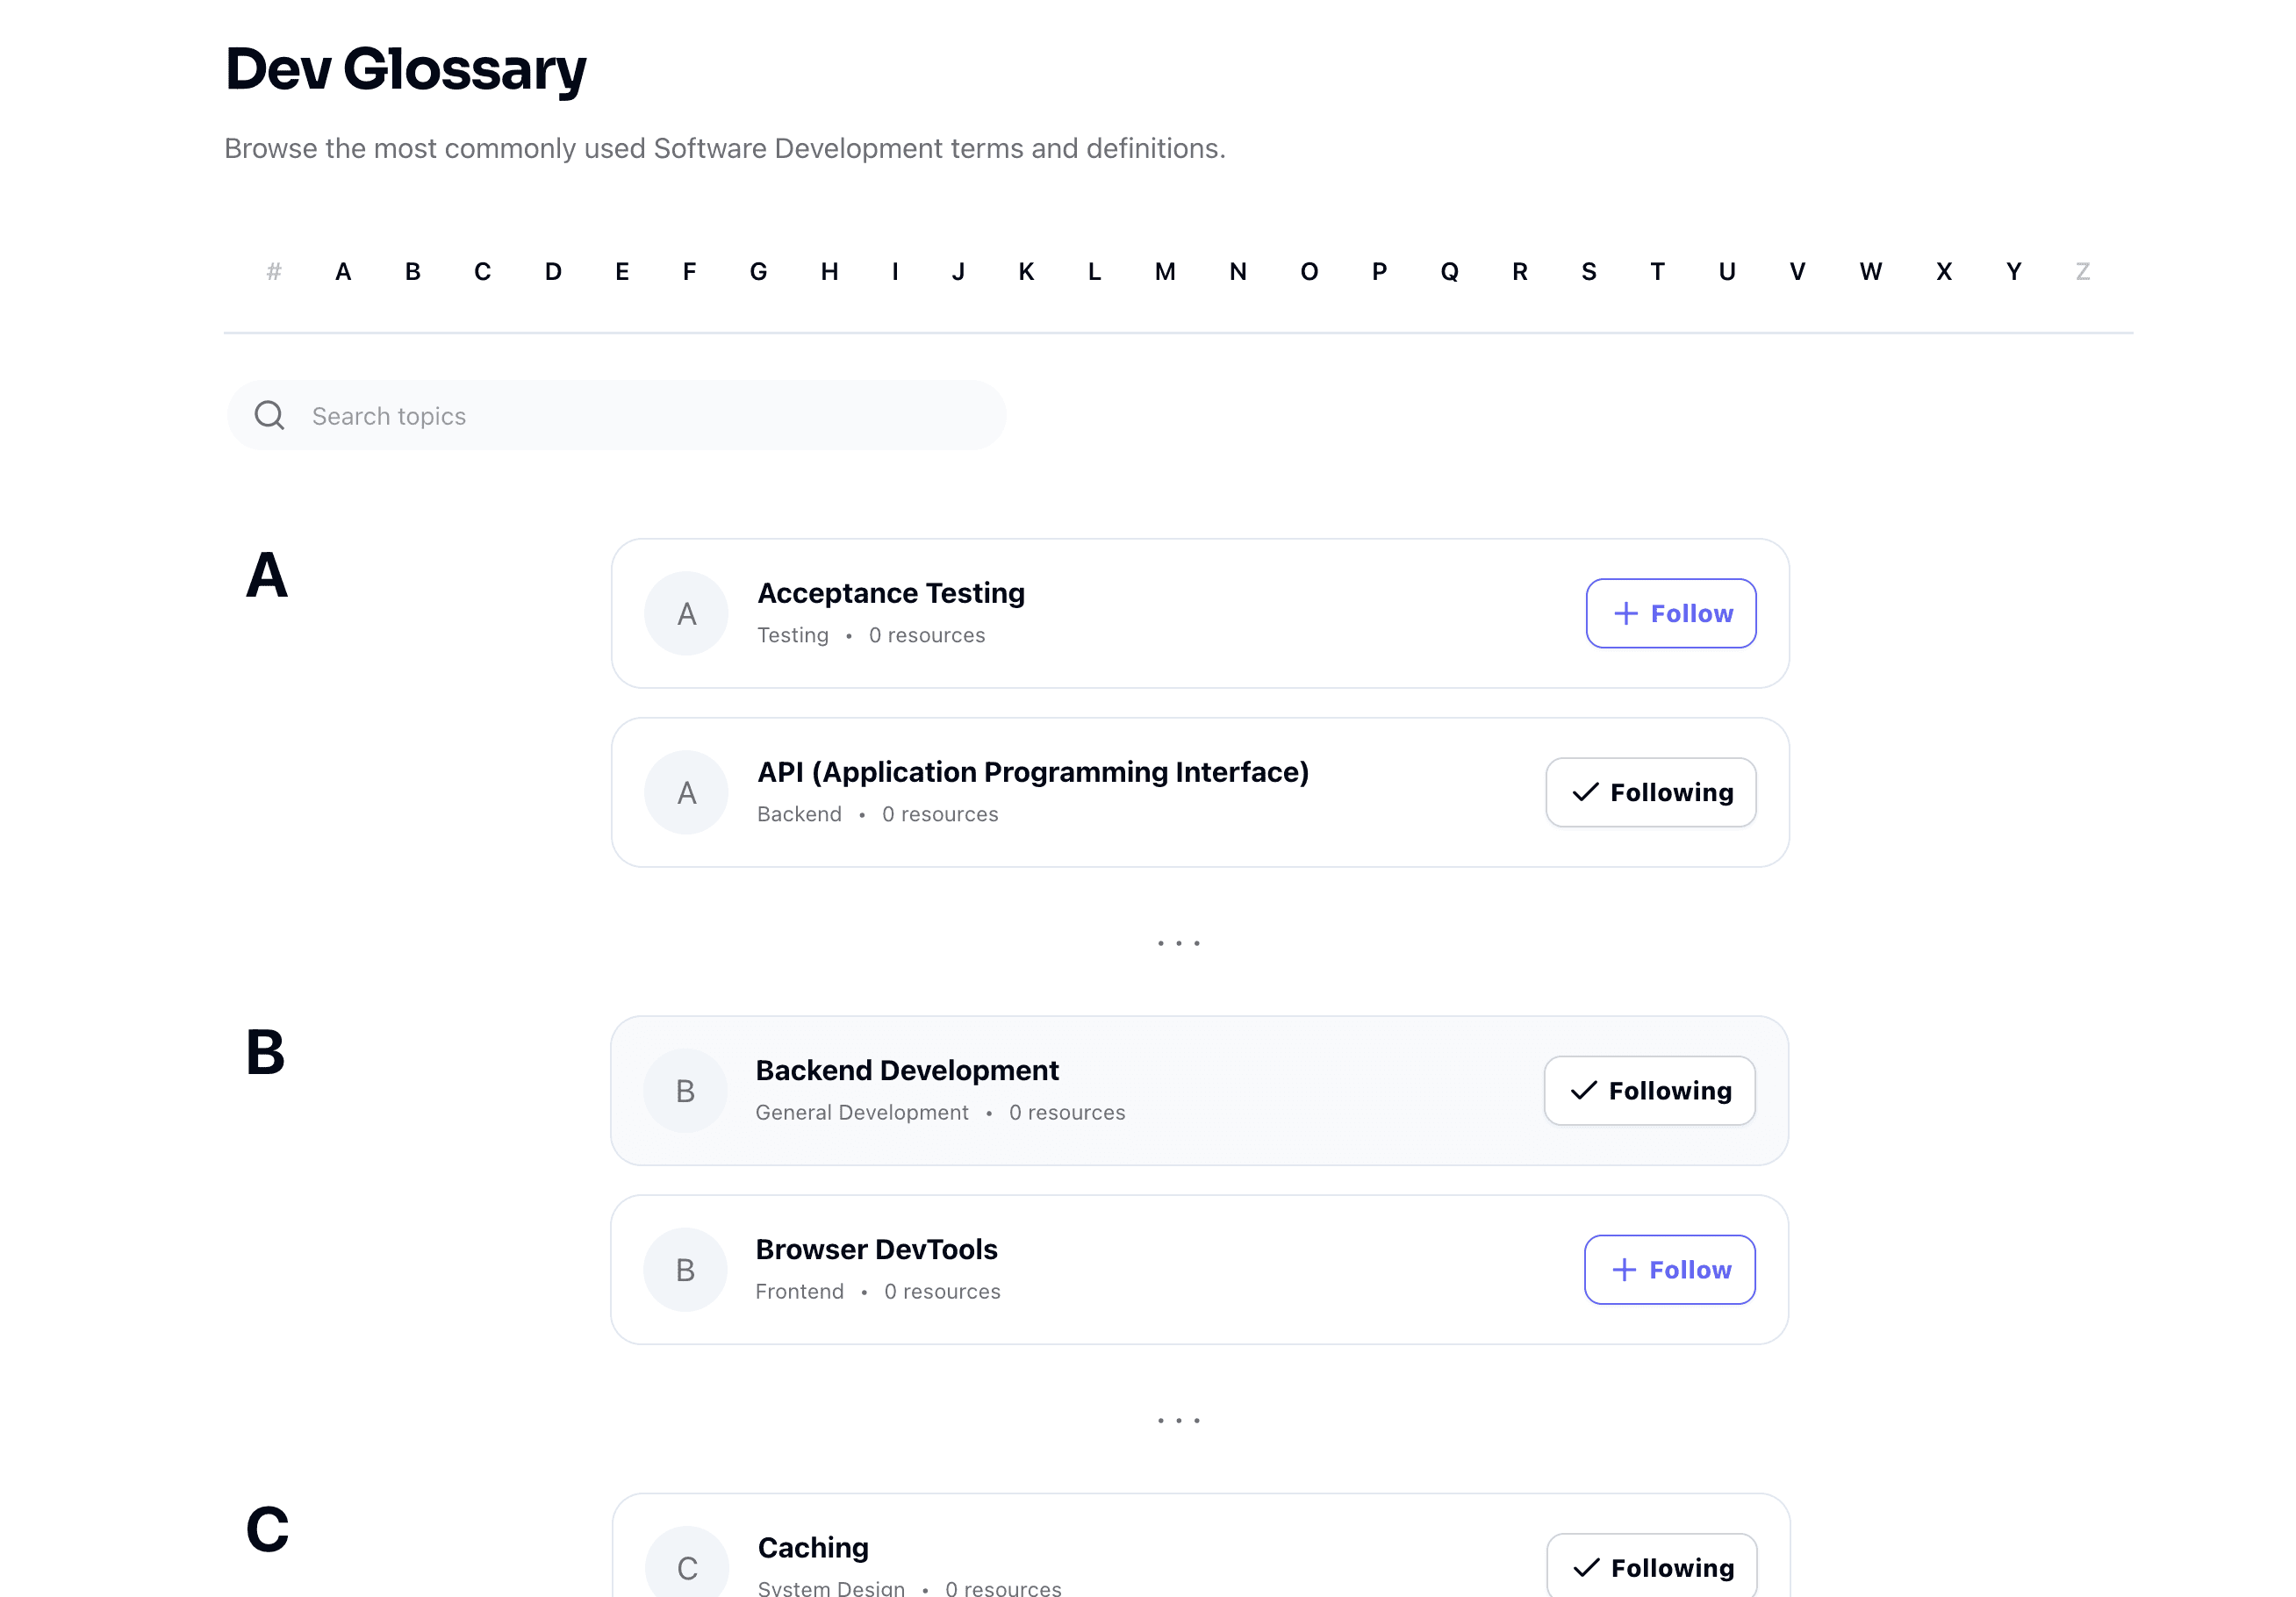Unfollow the Caching topic

[1651, 1567]
